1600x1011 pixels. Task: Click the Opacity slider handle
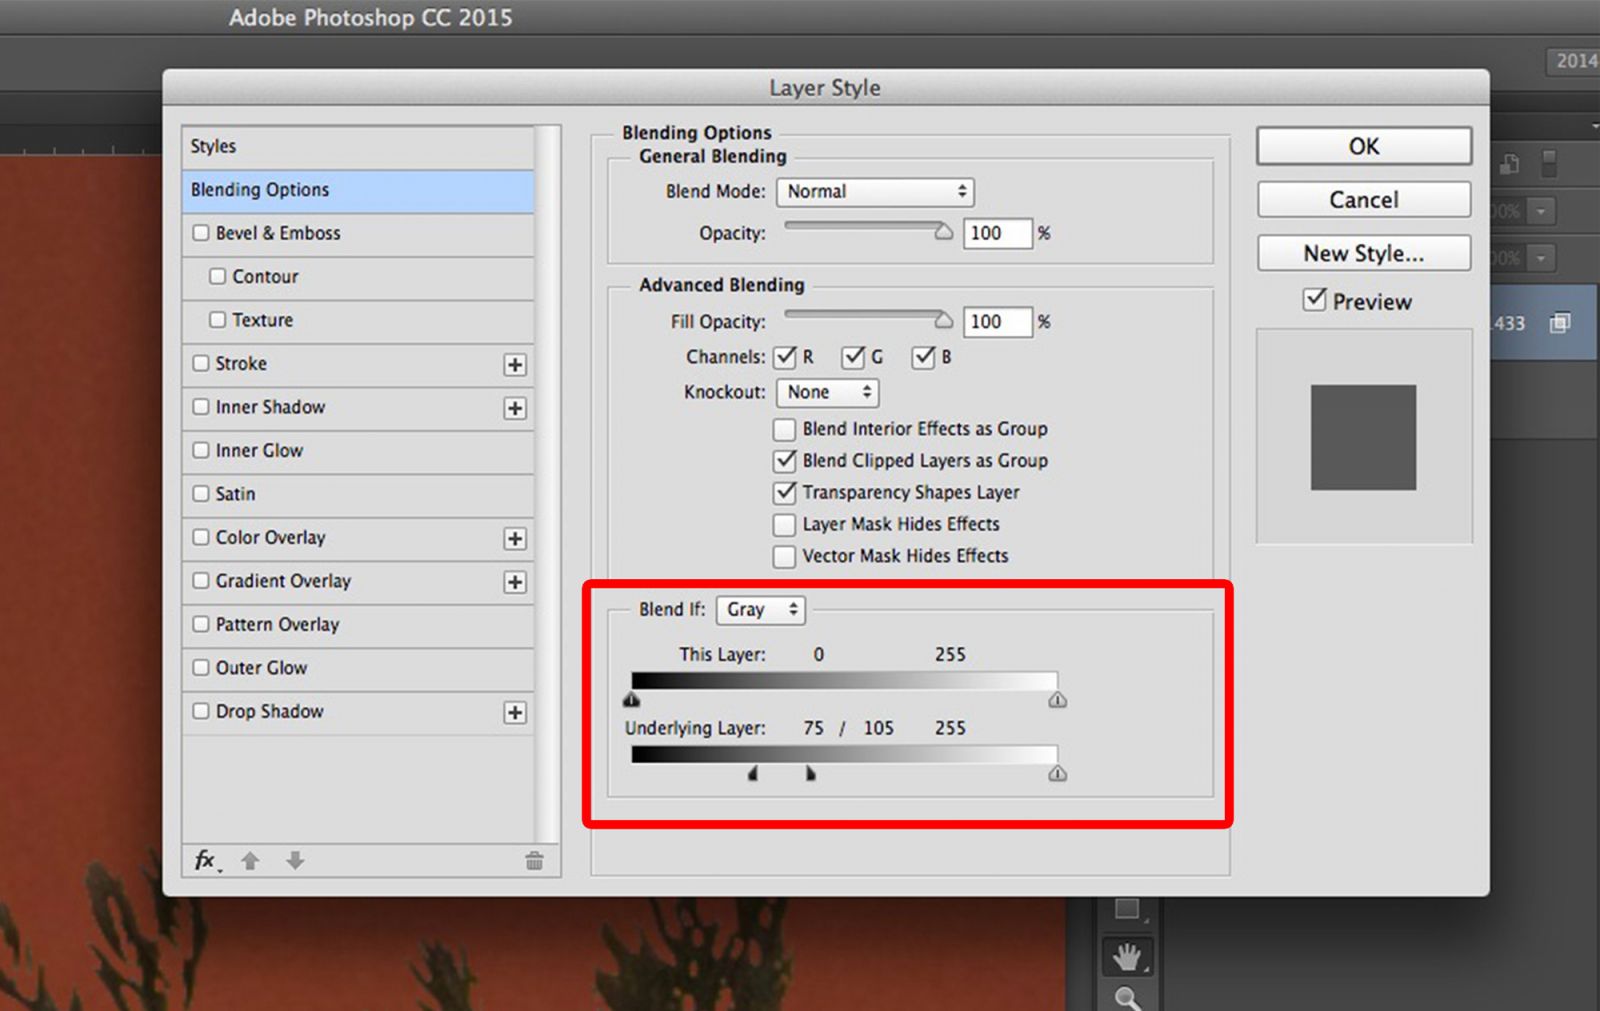[x=942, y=232]
